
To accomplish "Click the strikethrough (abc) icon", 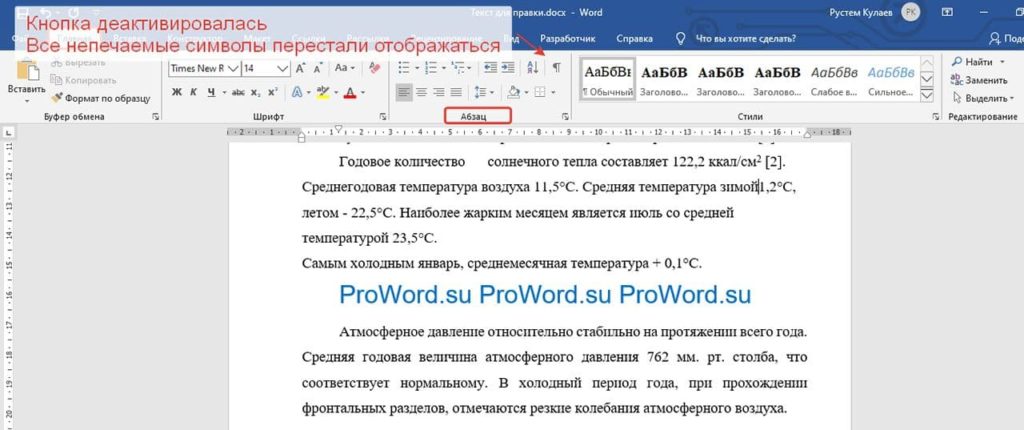I will pyautogui.click(x=237, y=93).
